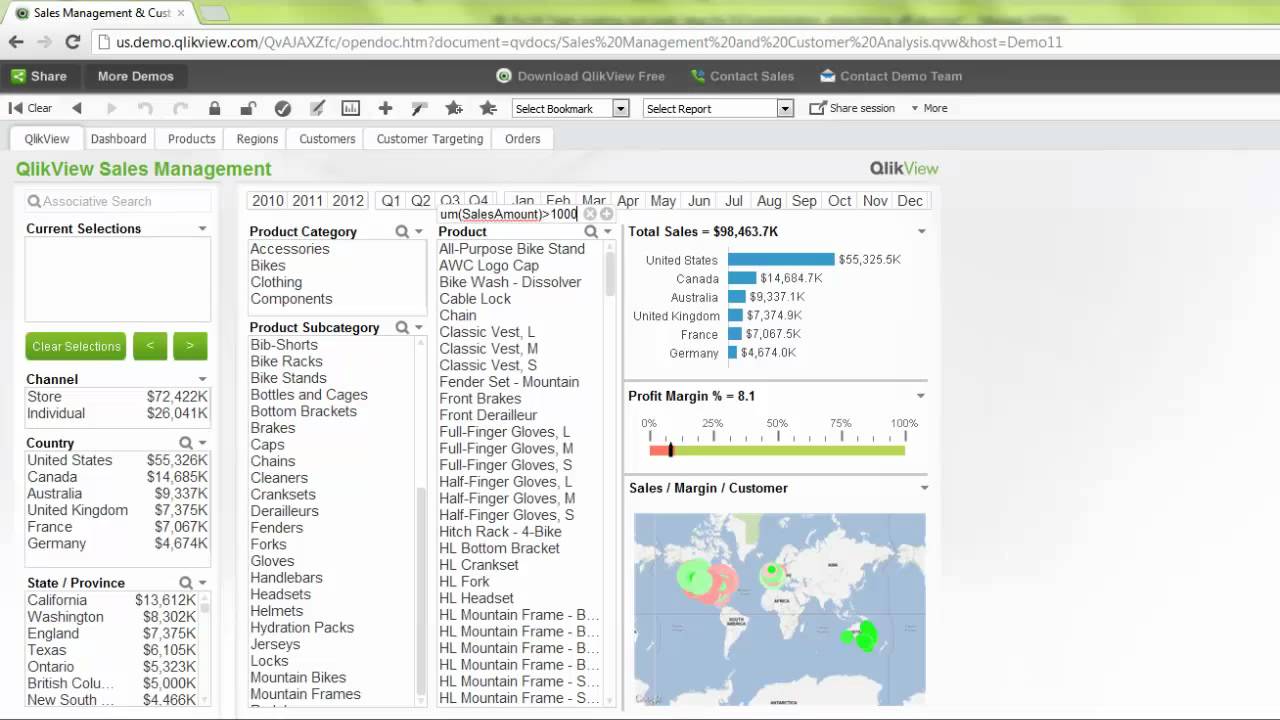Search within State / Province list
The height and width of the screenshot is (720, 1280).
186,583
